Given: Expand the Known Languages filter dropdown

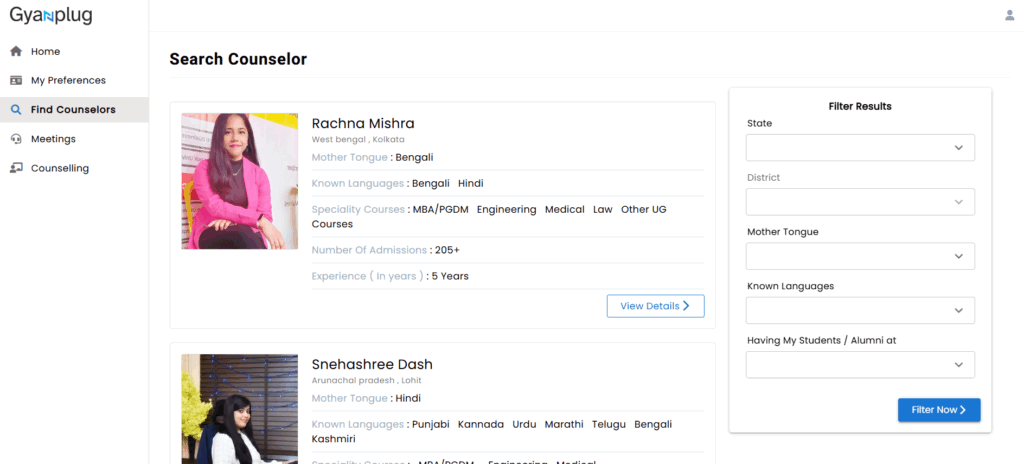Looking at the screenshot, I should click(x=860, y=310).
